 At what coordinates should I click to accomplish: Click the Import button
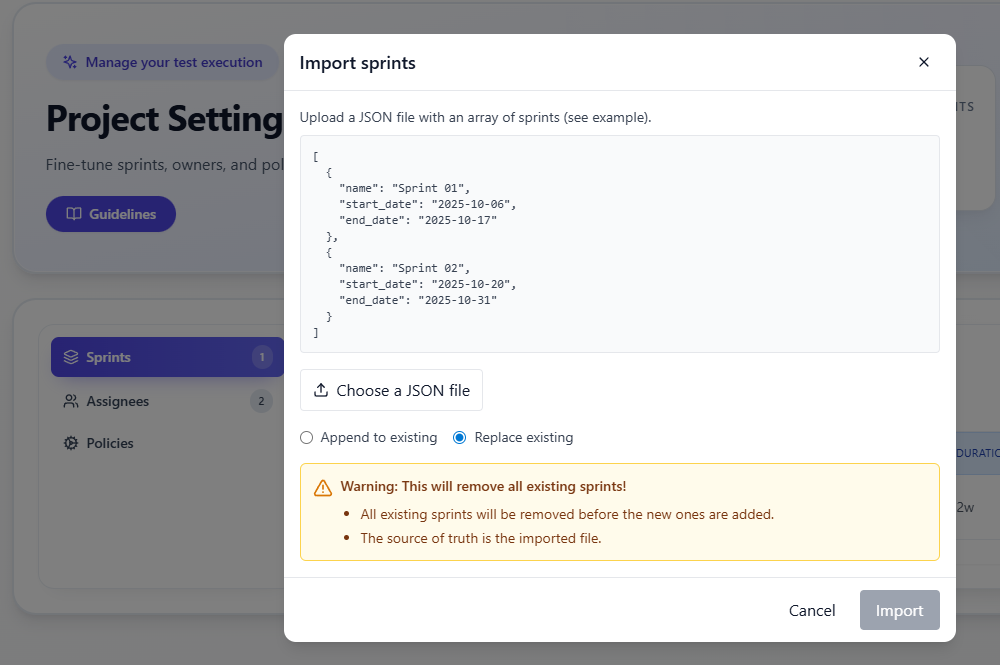coord(899,610)
